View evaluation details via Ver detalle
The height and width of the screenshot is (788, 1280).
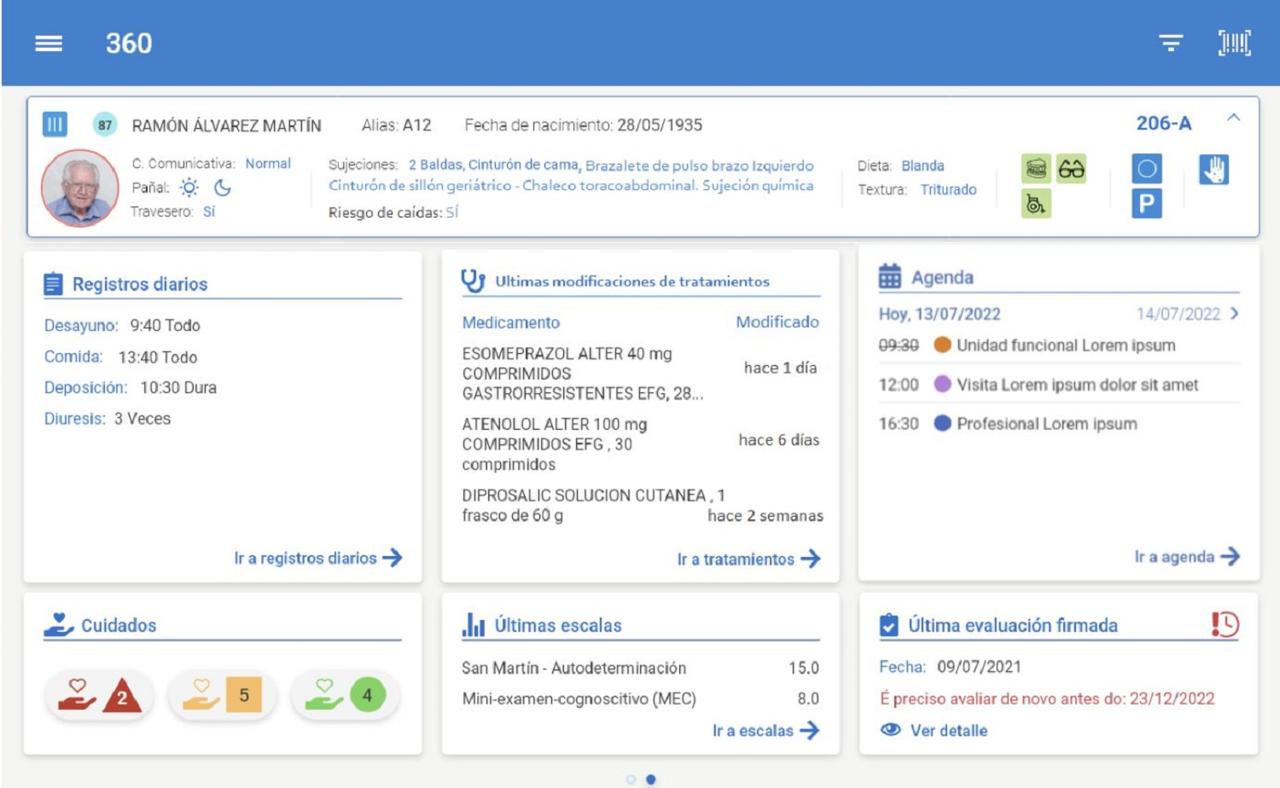935,730
